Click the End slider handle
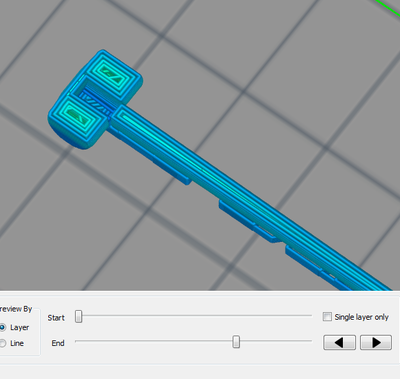This screenshot has width=400, height=379. tap(236, 342)
